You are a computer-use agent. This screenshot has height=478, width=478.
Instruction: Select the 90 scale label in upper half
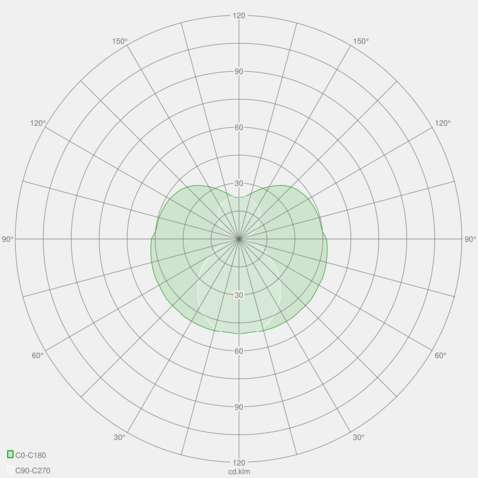239,71
